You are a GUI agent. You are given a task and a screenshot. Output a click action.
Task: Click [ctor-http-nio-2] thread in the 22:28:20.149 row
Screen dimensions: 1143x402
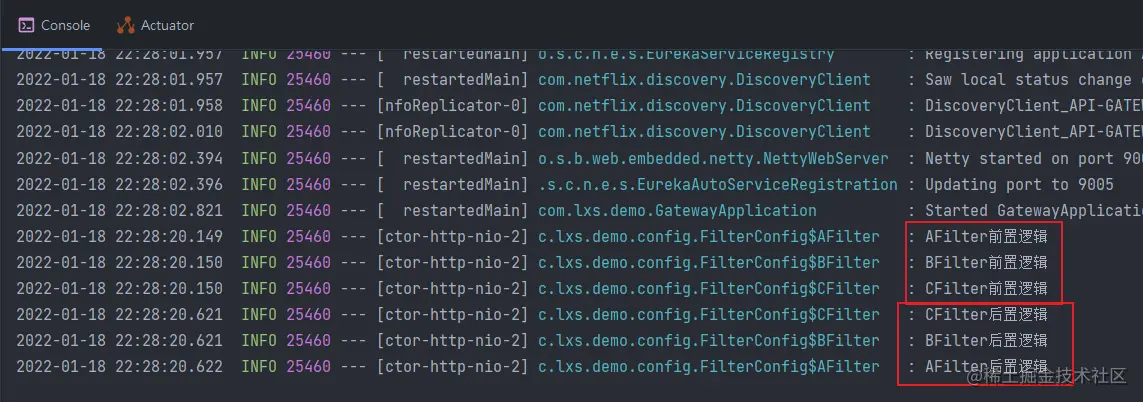(x=453, y=236)
